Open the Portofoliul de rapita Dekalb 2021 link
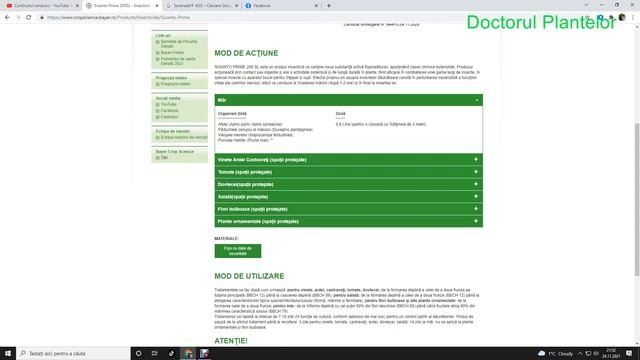Screen dimensions: 640x360 click(x=178, y=61)
